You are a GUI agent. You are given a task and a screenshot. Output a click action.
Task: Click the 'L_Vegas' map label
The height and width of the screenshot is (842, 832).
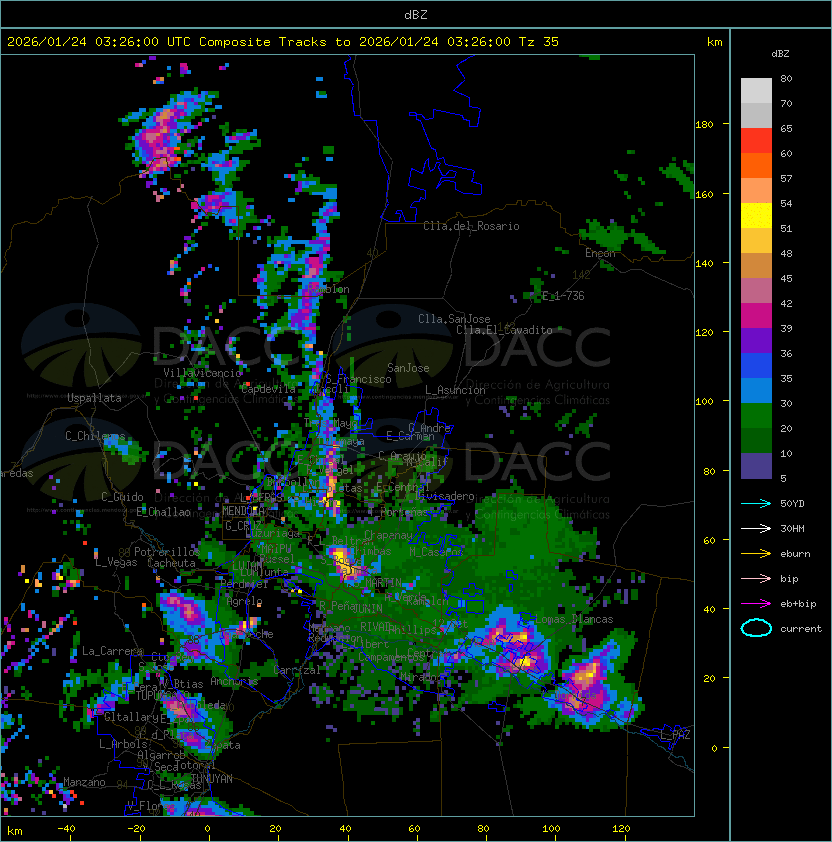pyautogui.click(x=116, y=562)
